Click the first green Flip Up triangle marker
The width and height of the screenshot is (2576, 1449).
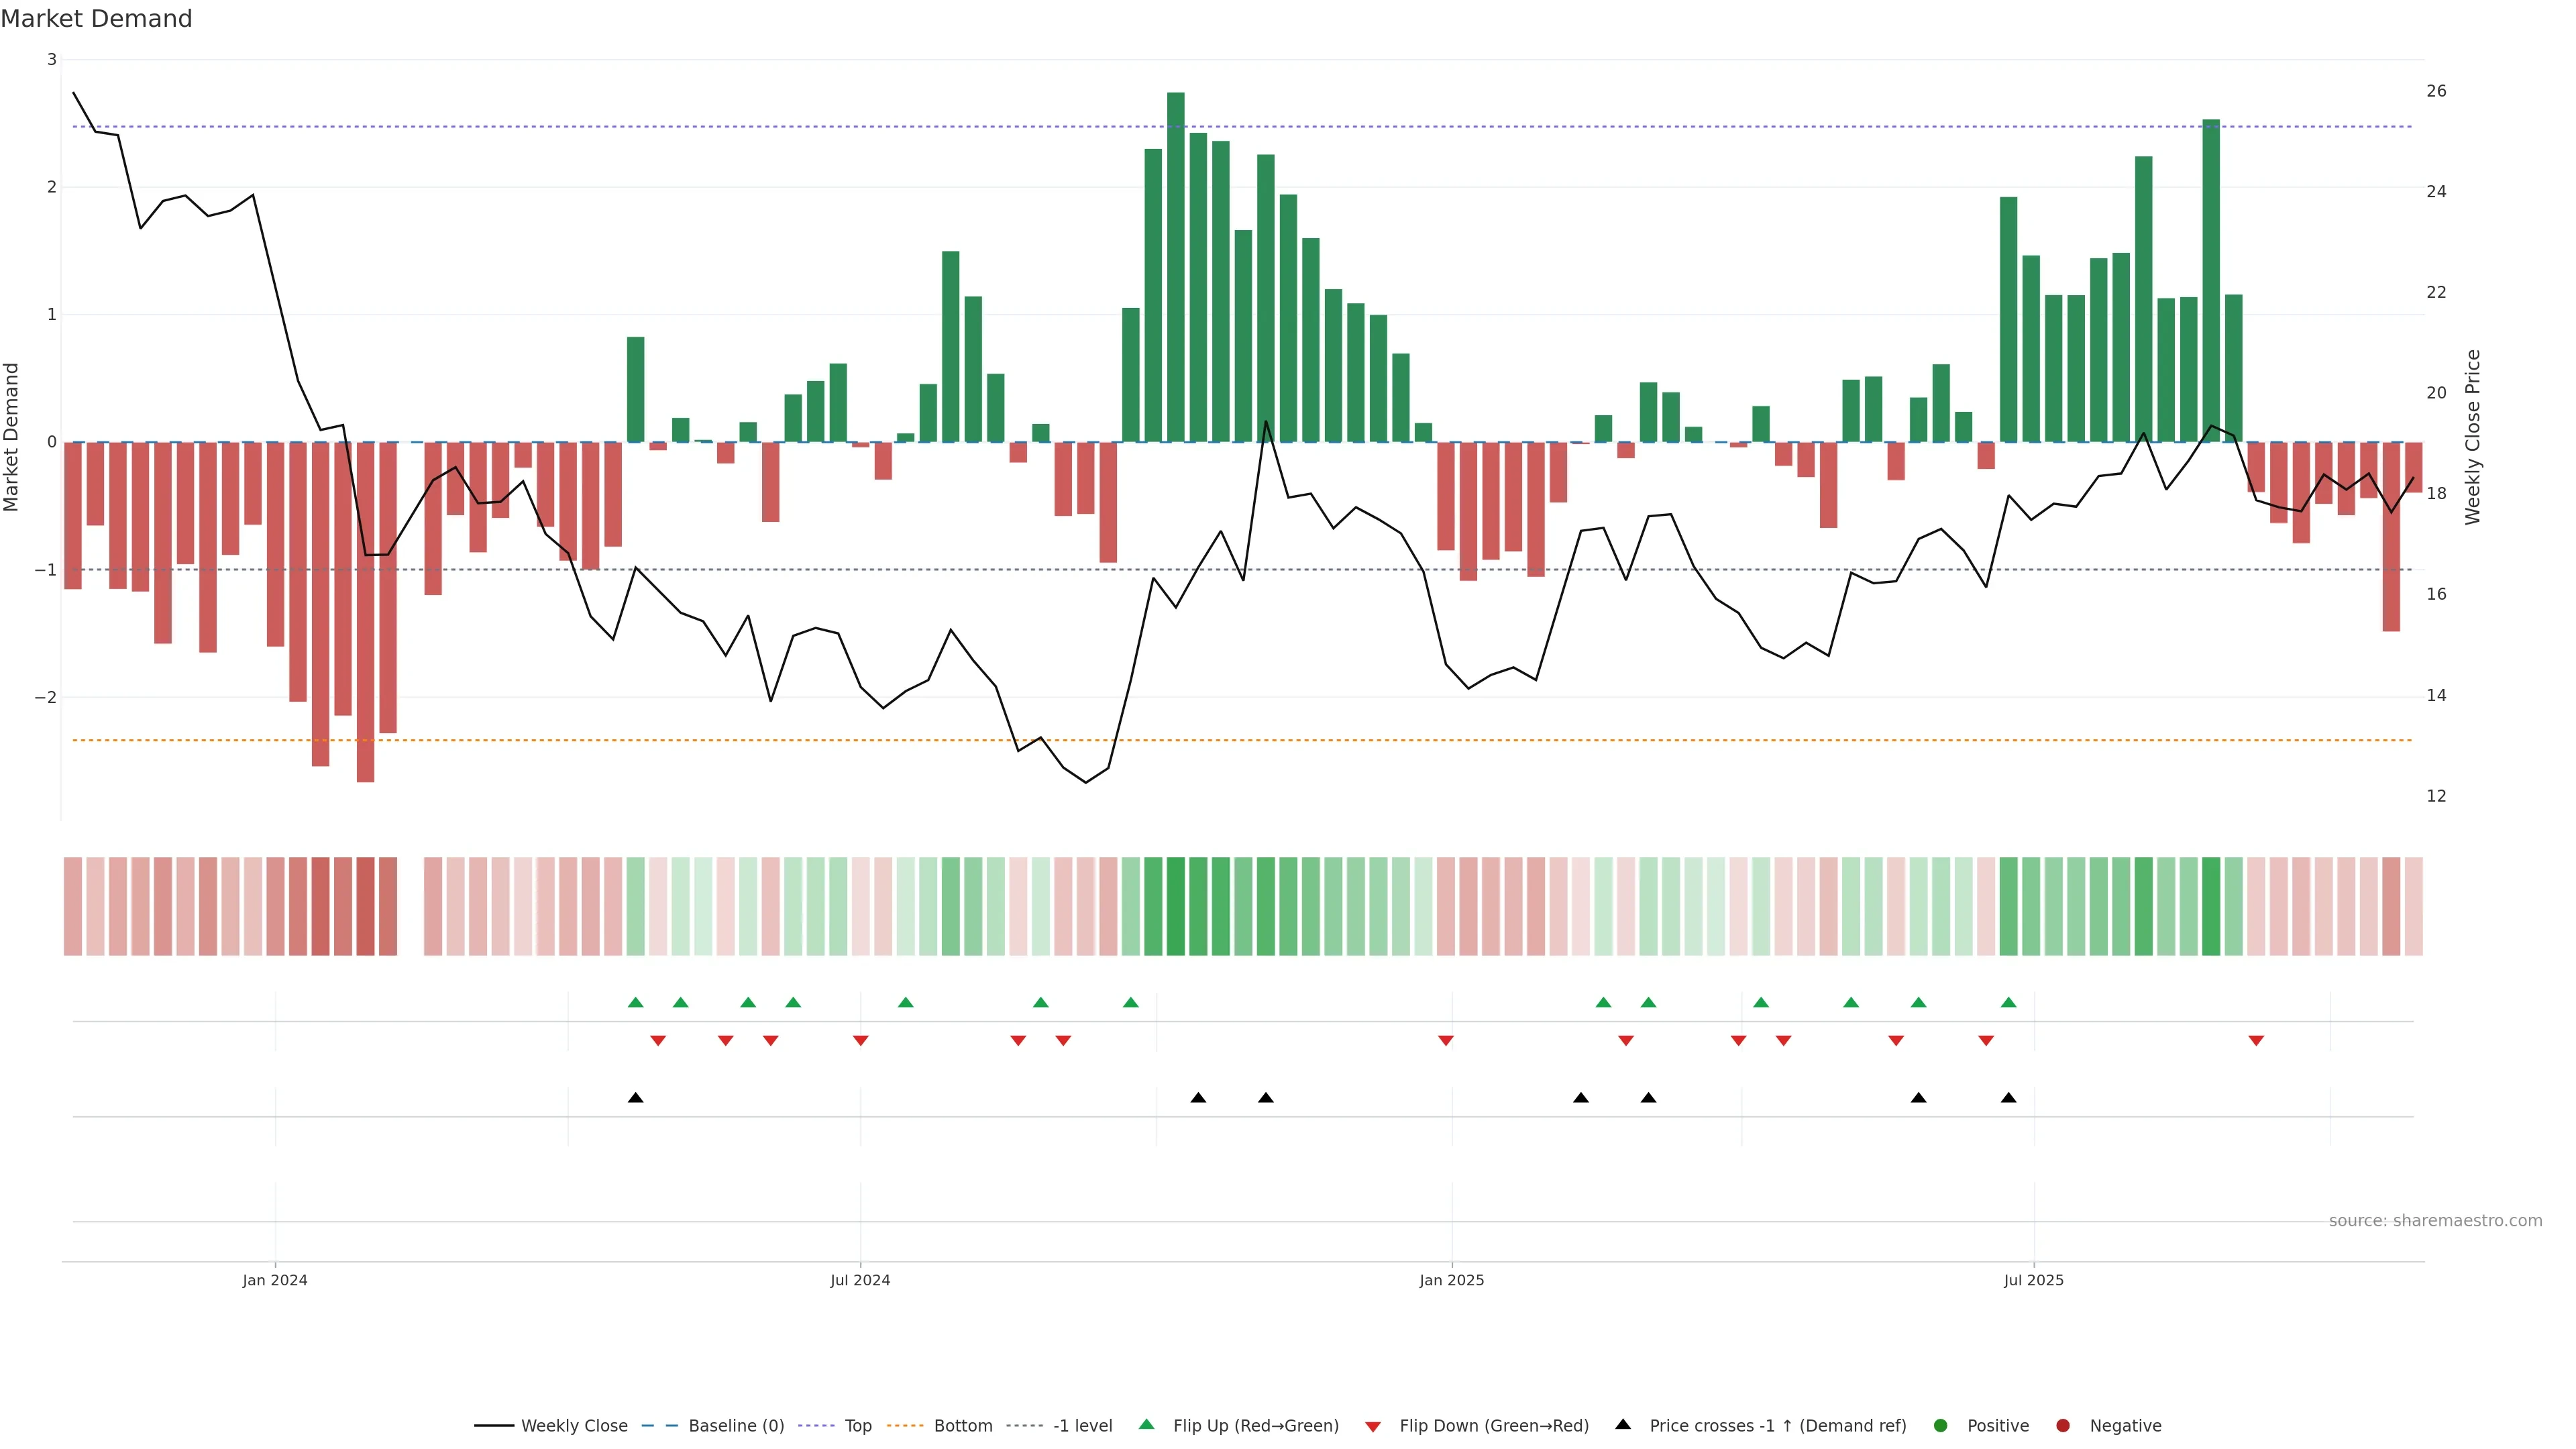(635, 1002)
